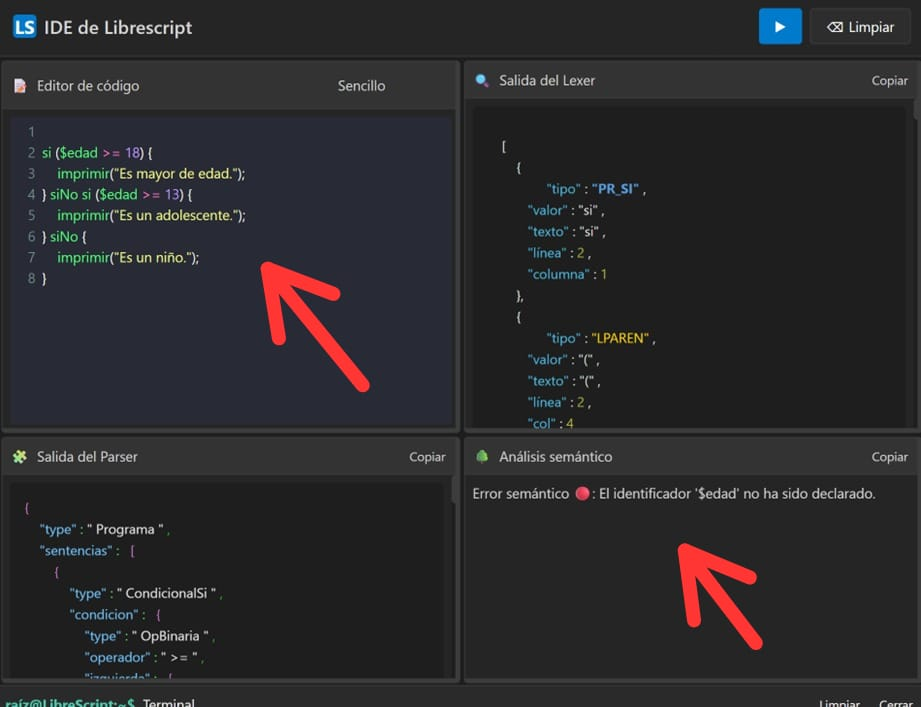The width and height of the screenshot is (921, 707).
Task: Click the Editor de código panel title
Action: tap(88, 86)
